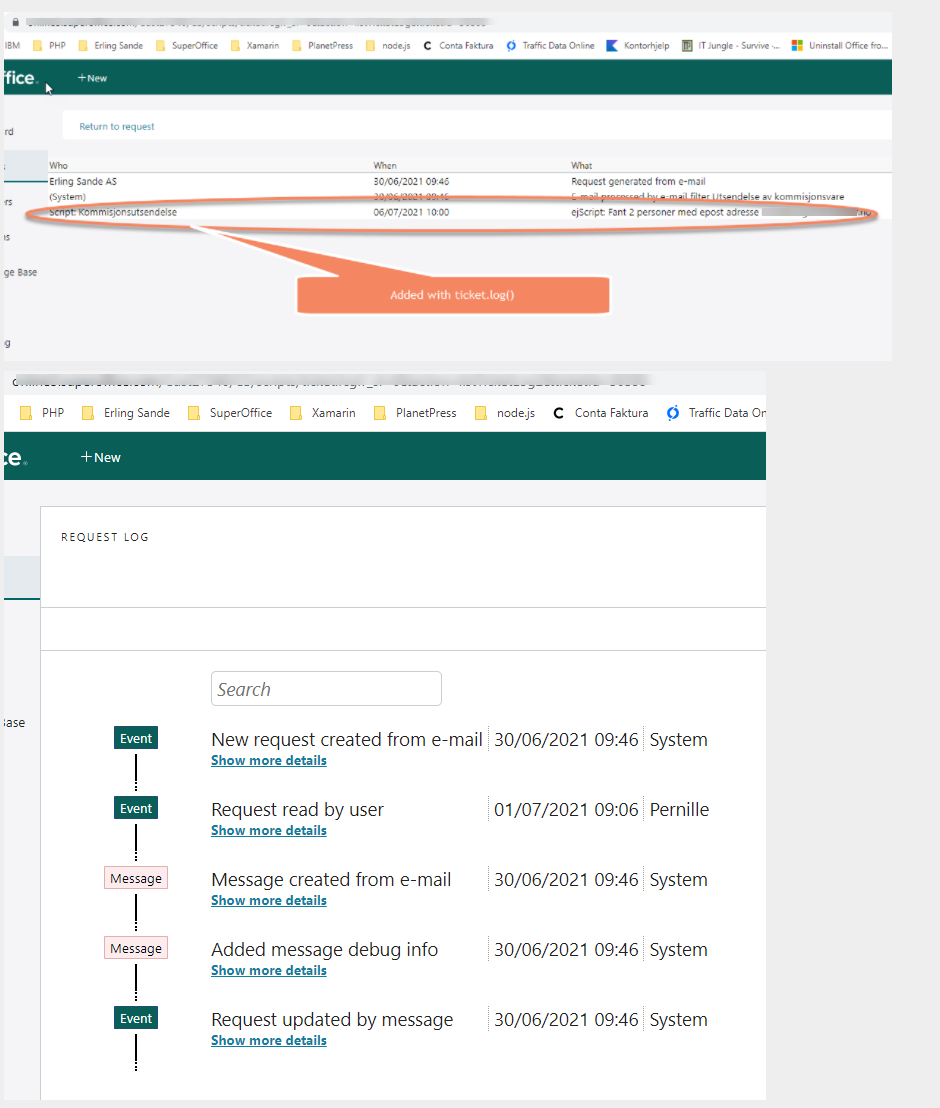The height and width of the screenshot is (1108, 940).
Task: Click the Message badge beside 'Added message debug info'
Action: (x=136, y=949)
